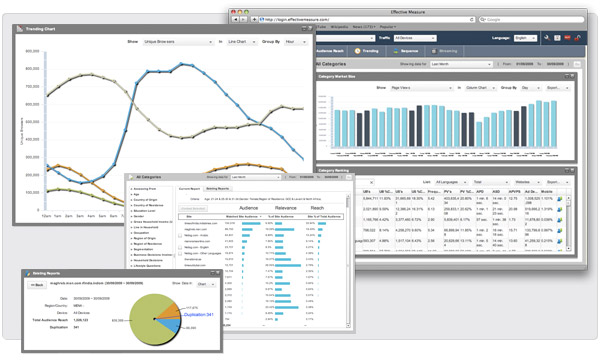Viewport: 601px width, 360px height.
Task: Open Show Page Views dropdown
Action: 421,88
